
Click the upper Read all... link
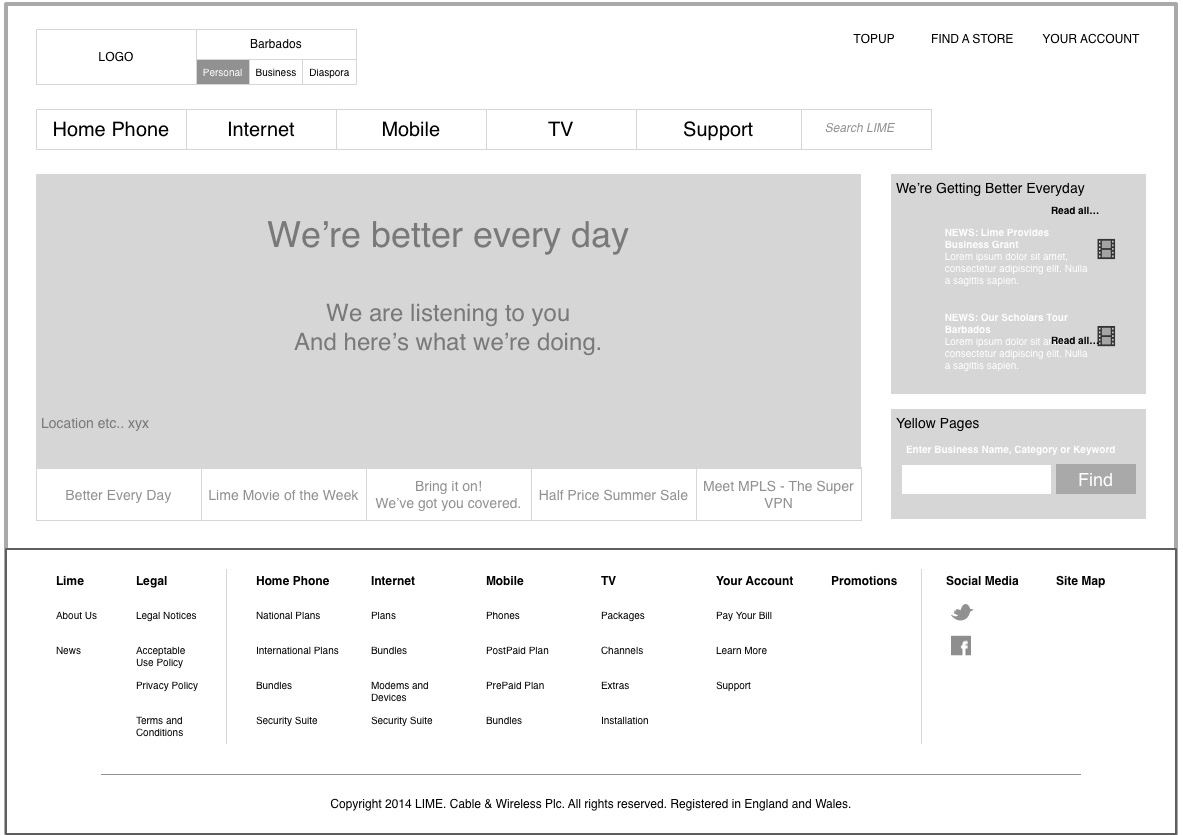1074,210
